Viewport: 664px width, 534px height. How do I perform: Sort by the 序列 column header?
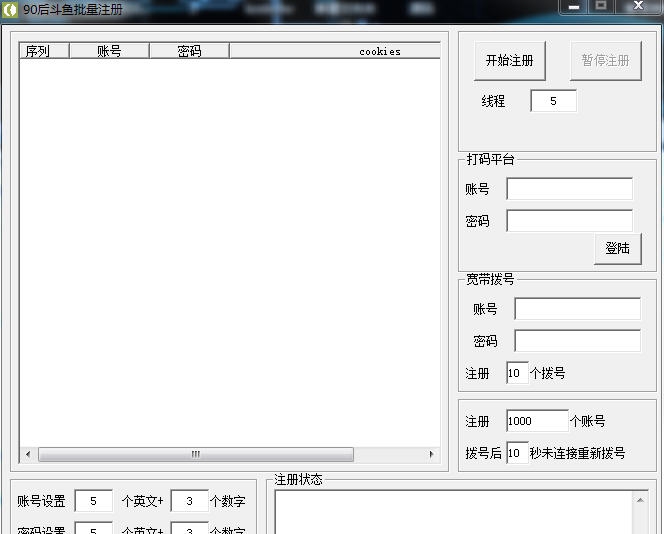(x=44, y=51)
